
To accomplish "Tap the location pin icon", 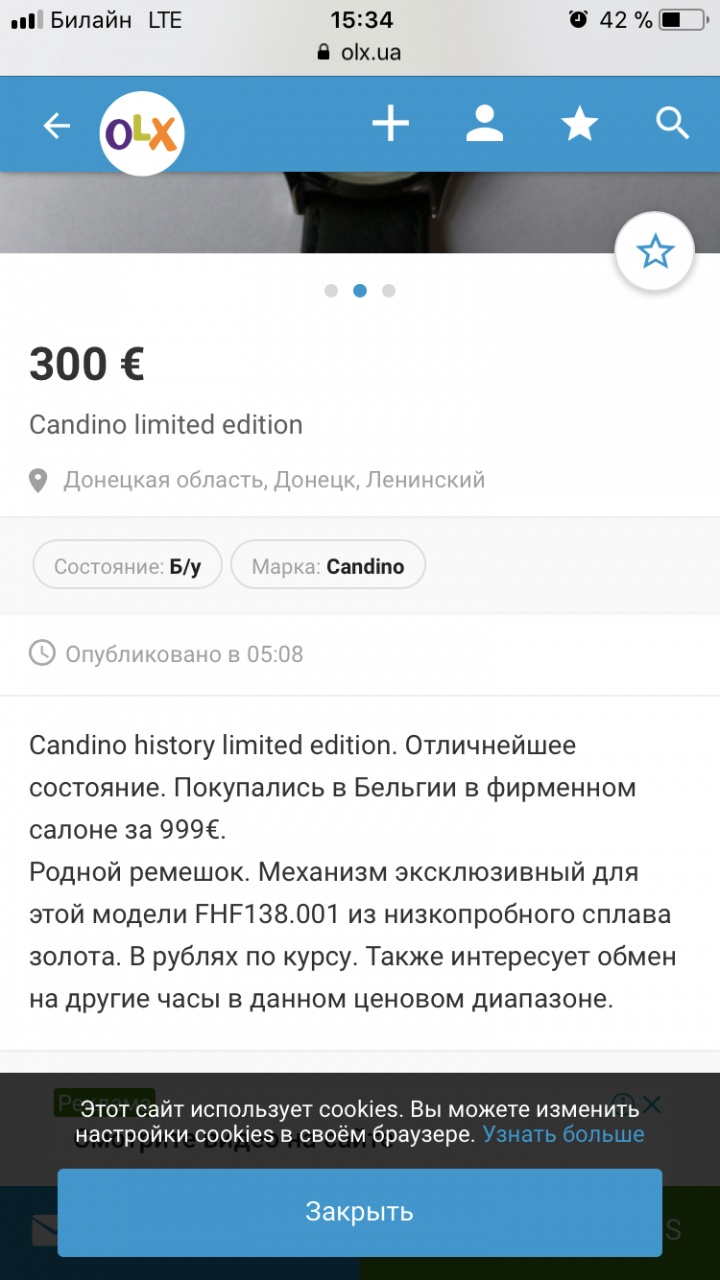I will coord(38,481).
